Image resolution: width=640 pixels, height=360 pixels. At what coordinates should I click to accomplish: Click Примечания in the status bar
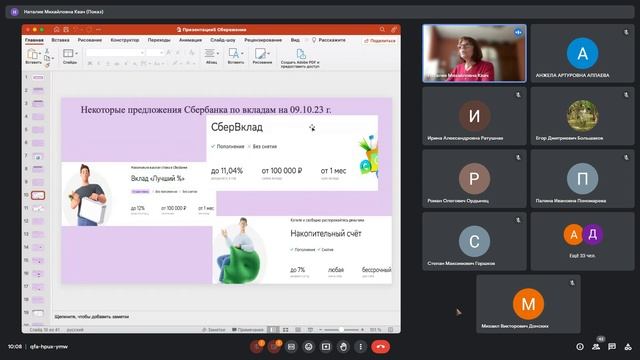click(x=248, y=329)
